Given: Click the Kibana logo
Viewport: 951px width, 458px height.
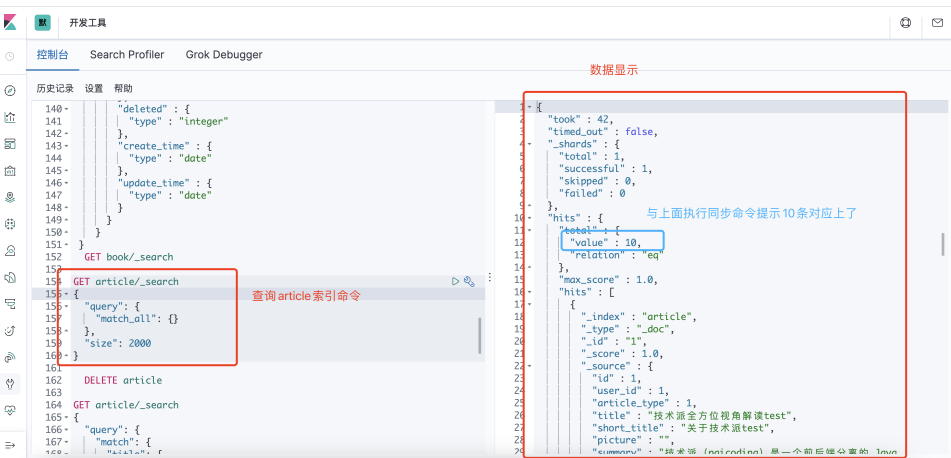Looking at the screenshot, I should click(x=11, y=21).
